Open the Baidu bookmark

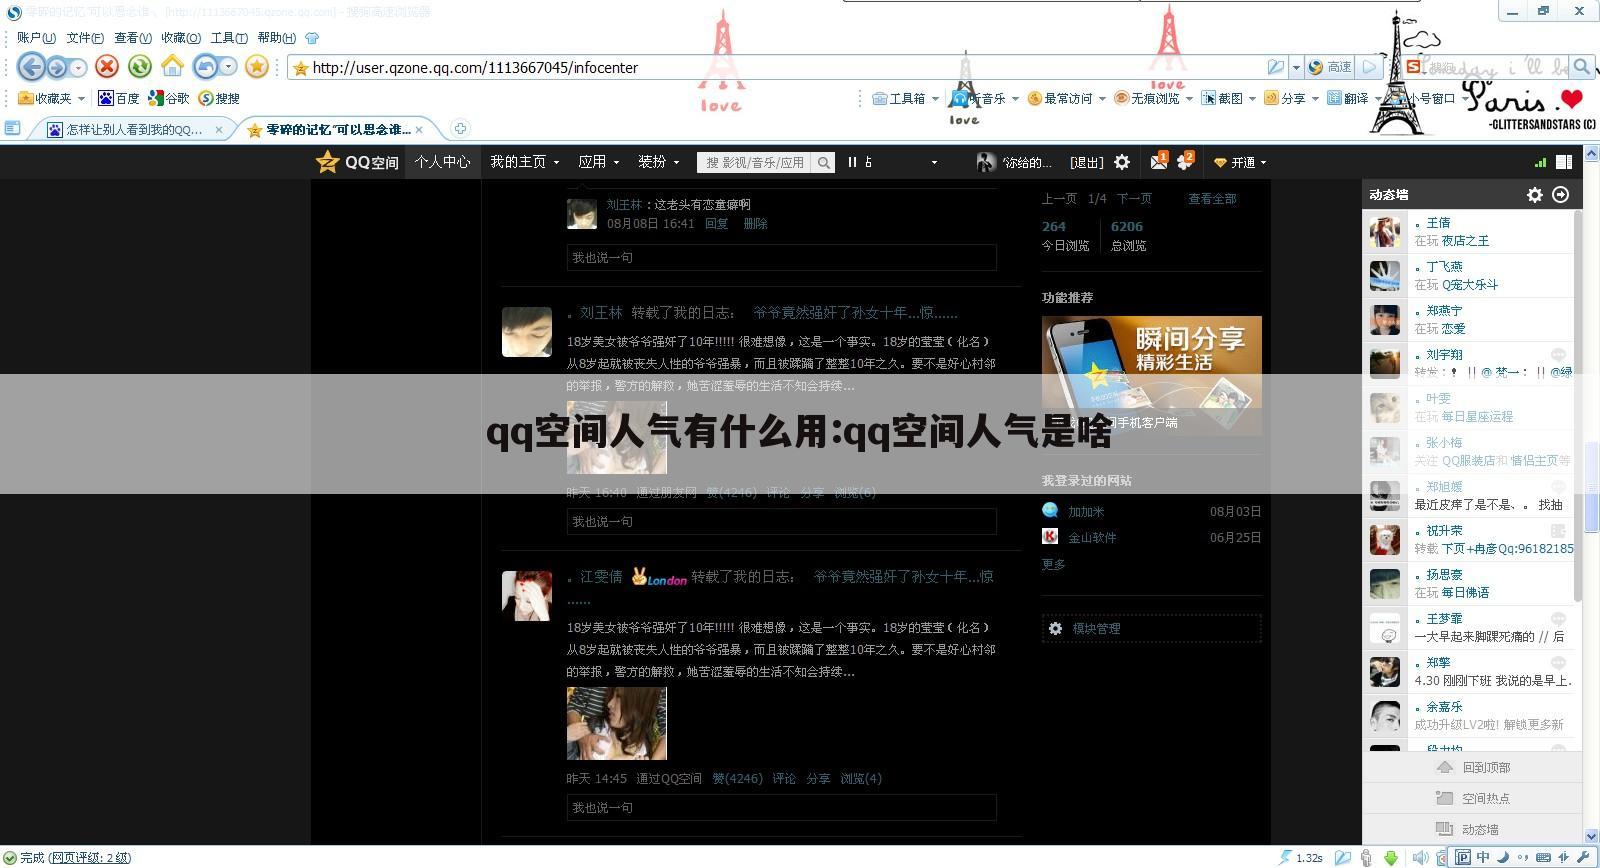(119, 98)
